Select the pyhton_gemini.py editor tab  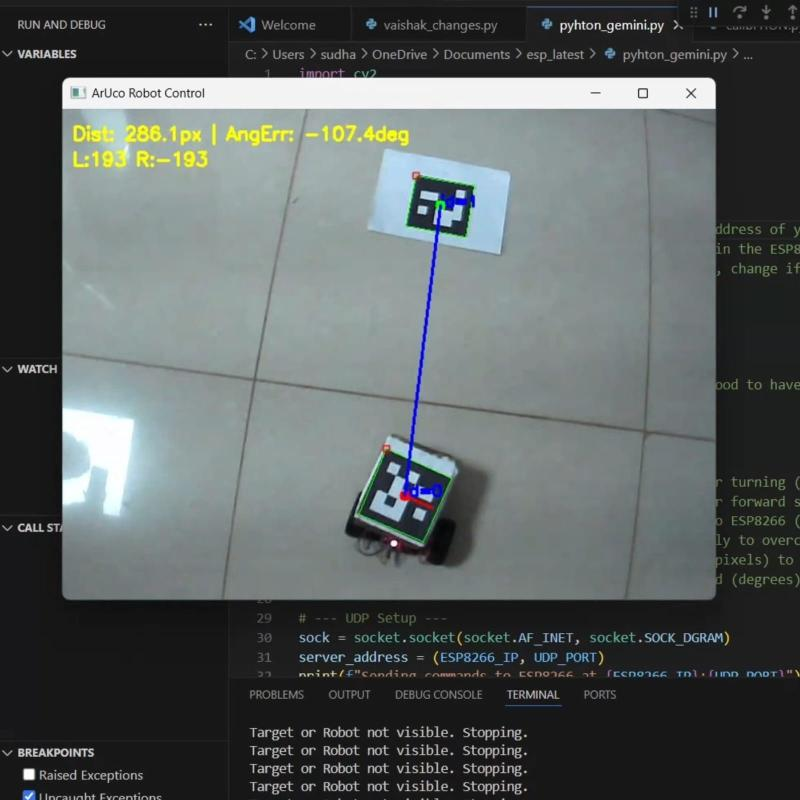coord(611,25)
